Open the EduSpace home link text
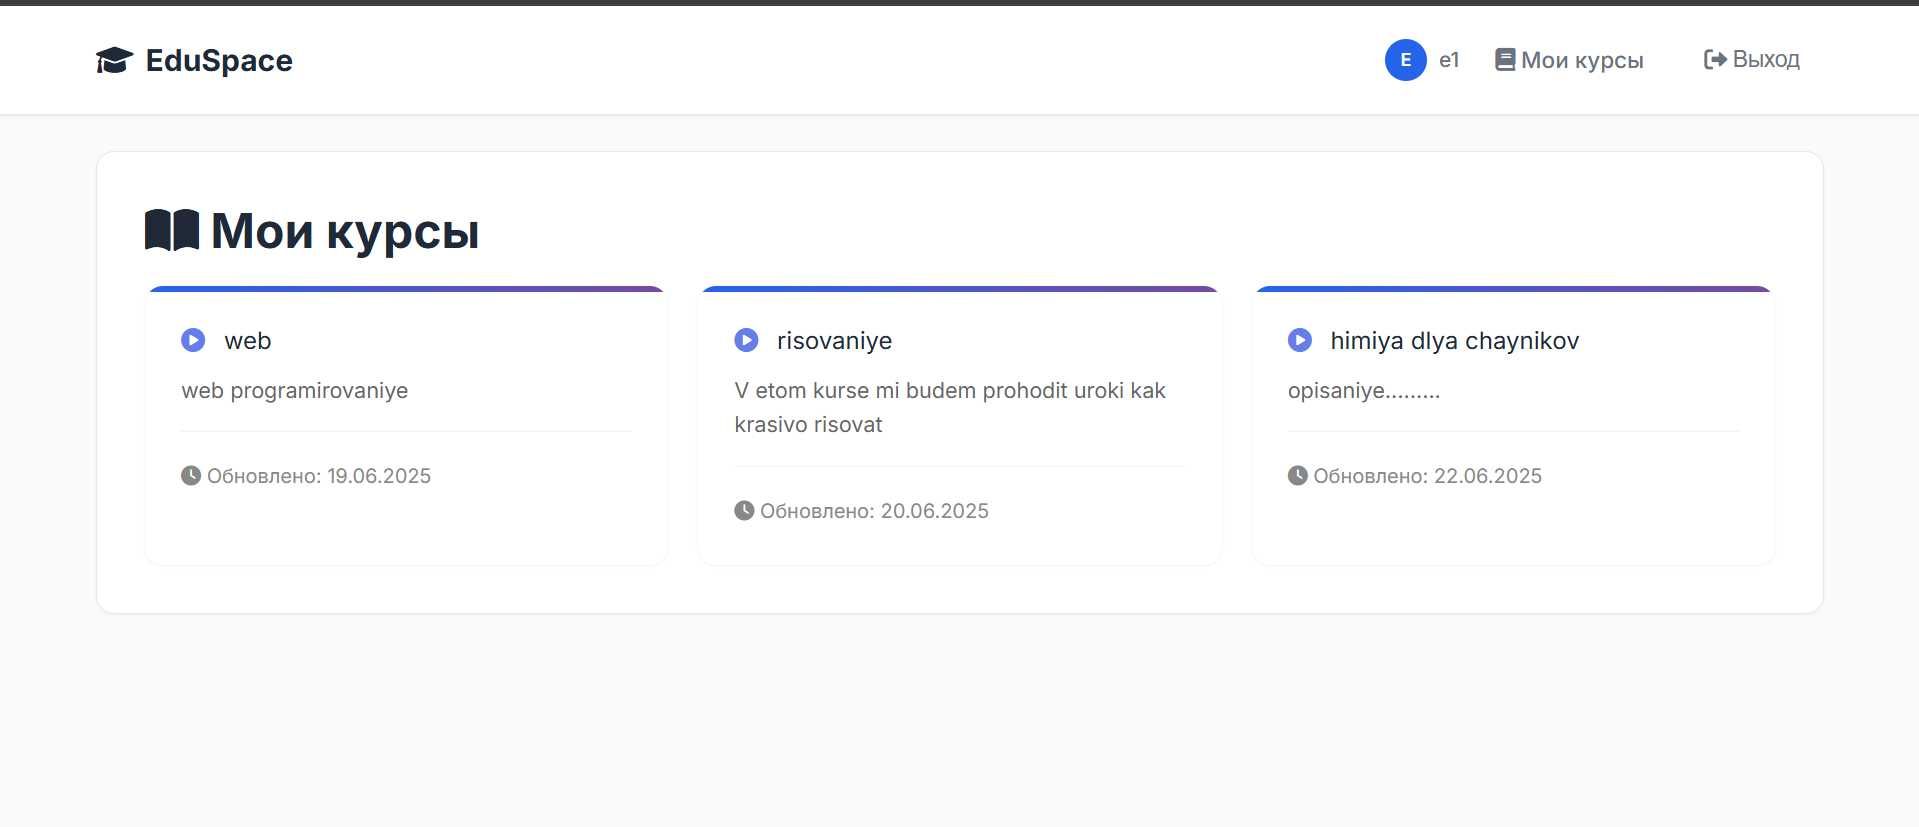 click(219, 60)
